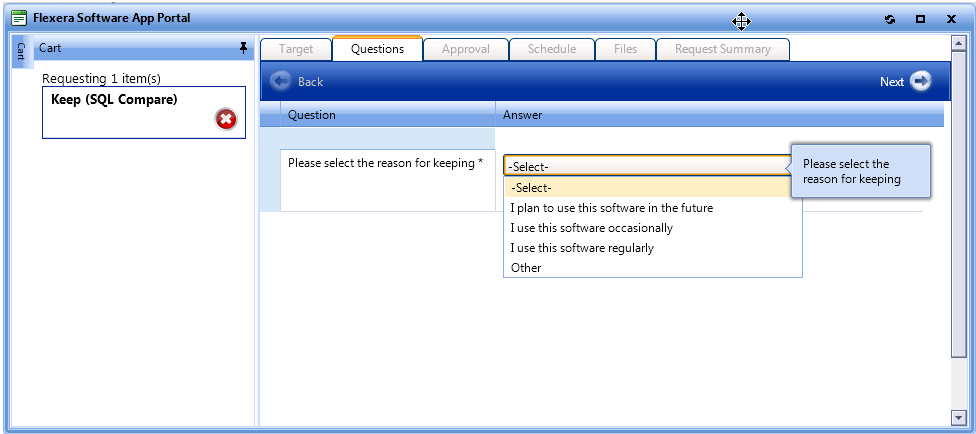976x434 pixels.
Task: Maximize the App Portal window
Action: pyautogui.click(x=921, y=19)
